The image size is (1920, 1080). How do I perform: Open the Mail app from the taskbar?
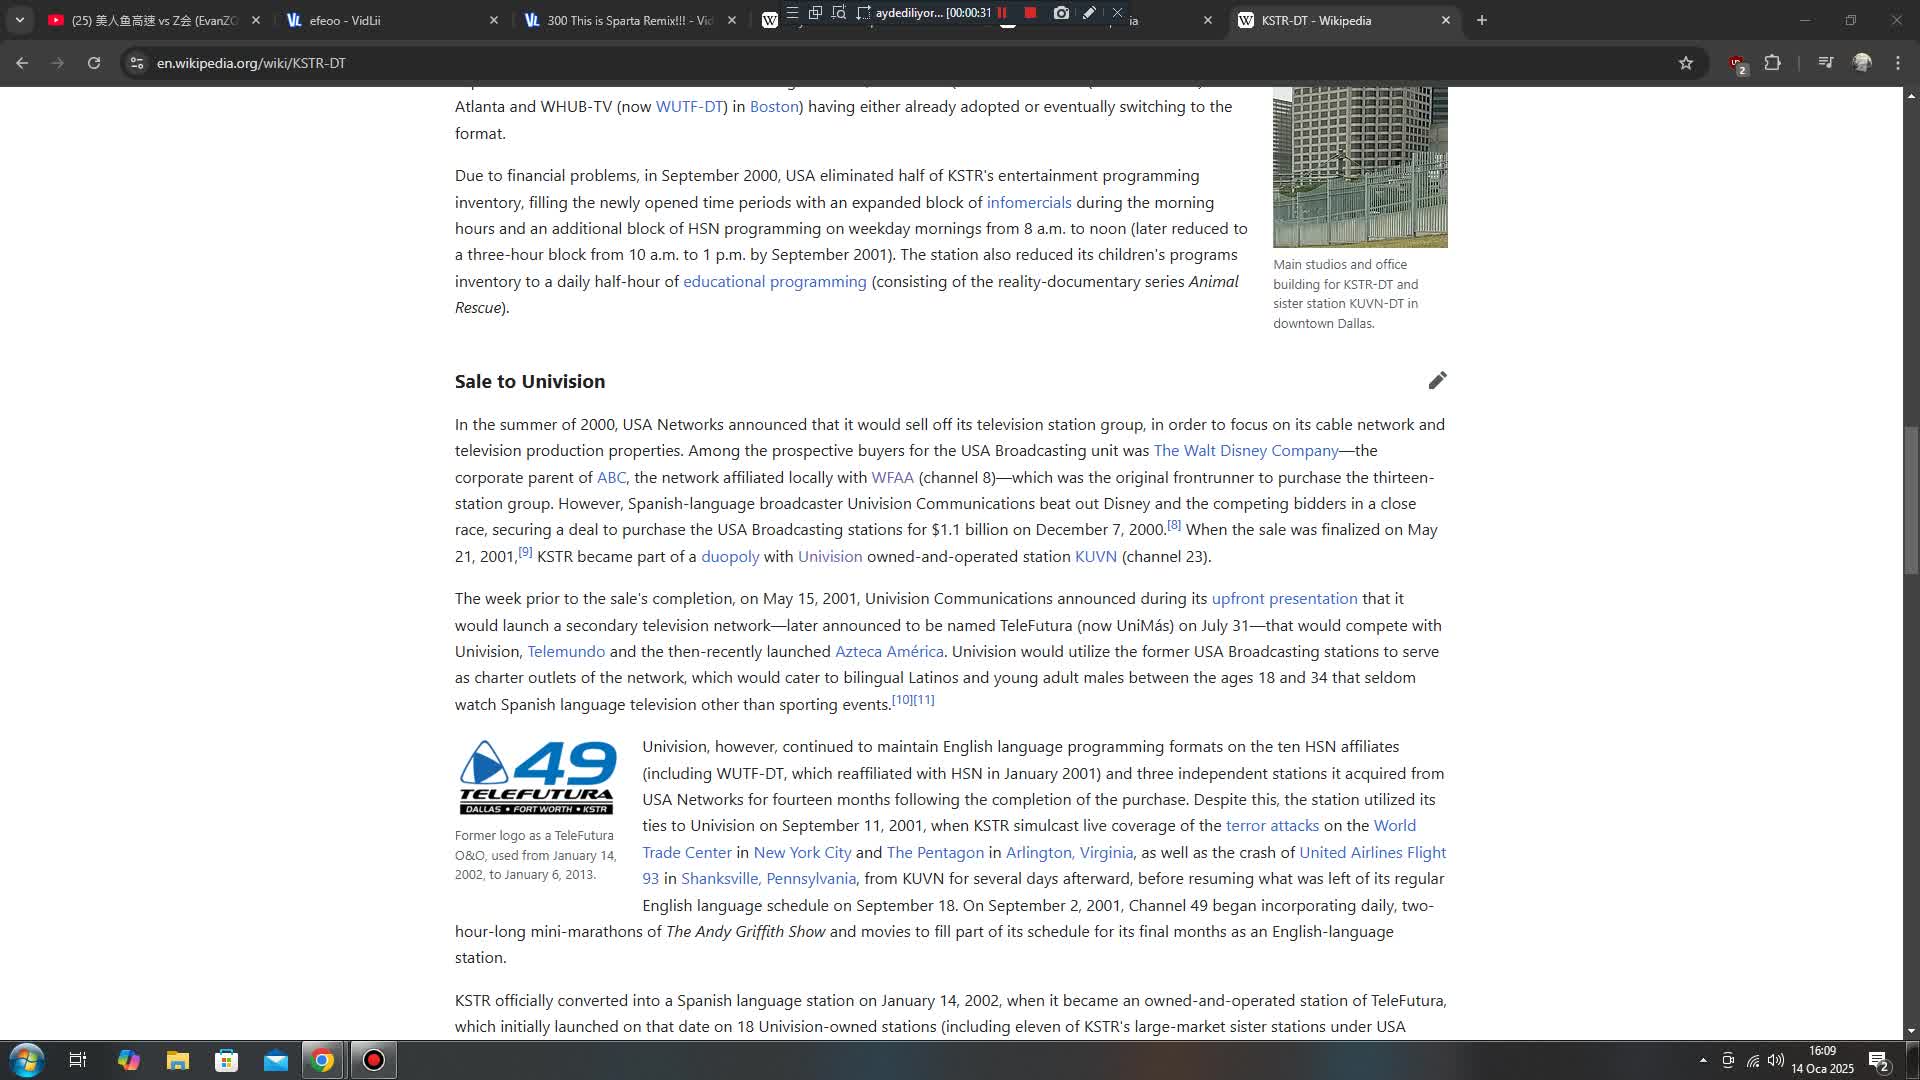point(275,1060)
